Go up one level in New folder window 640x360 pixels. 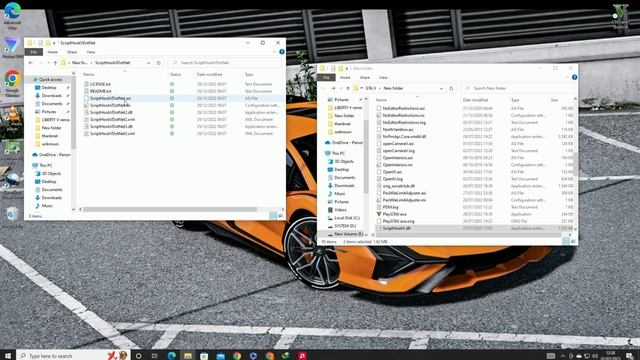tap(348, 88)
